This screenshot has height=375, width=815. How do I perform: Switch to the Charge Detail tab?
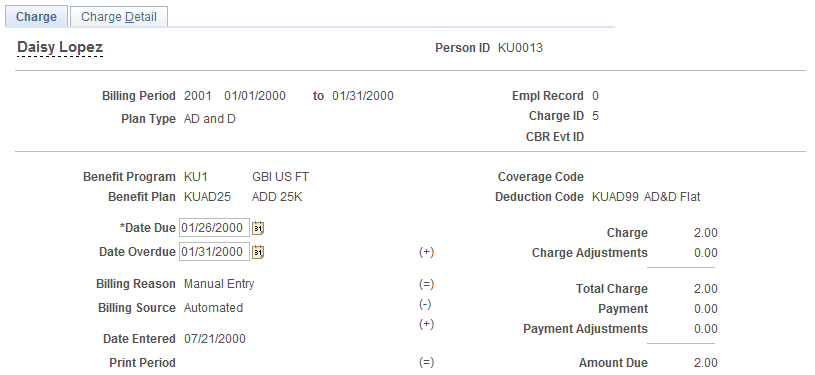tap(119, 17)
